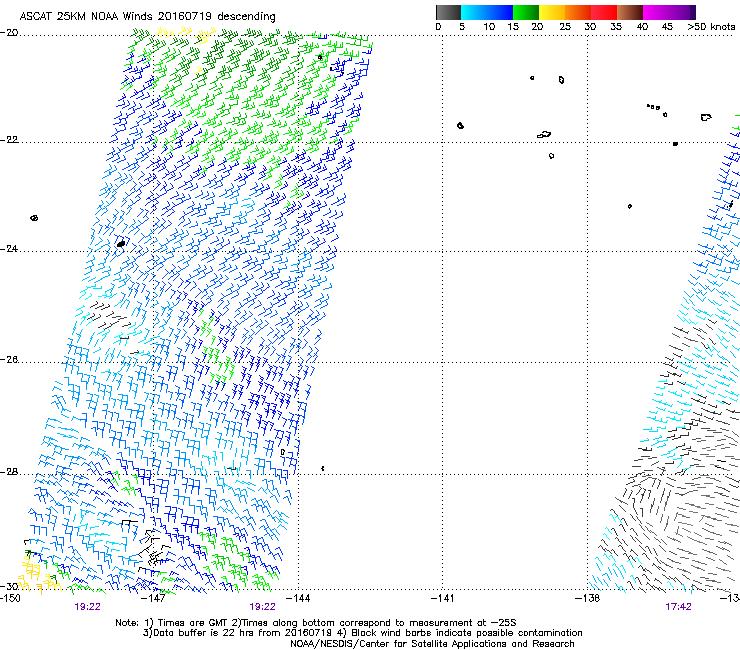Click the '>50 knots' legend label
This screenshot has height=650, width=740.
(x=711, y=27)
